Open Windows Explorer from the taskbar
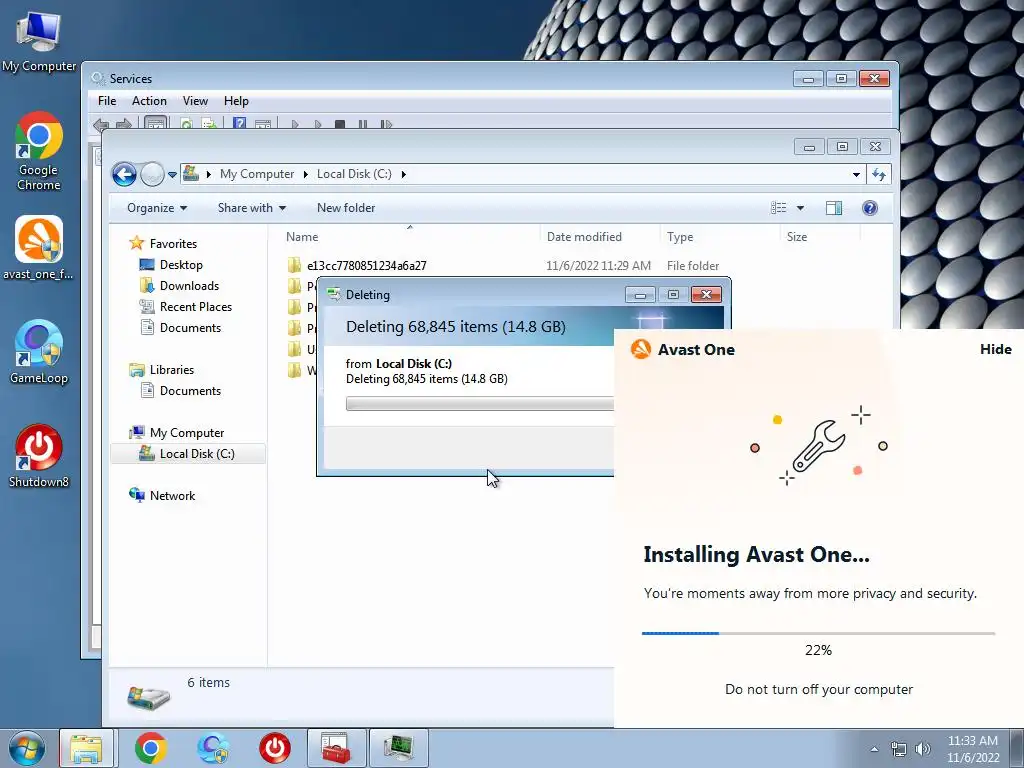This screenshot has height=768, width=1024. (x=86, y=748)
